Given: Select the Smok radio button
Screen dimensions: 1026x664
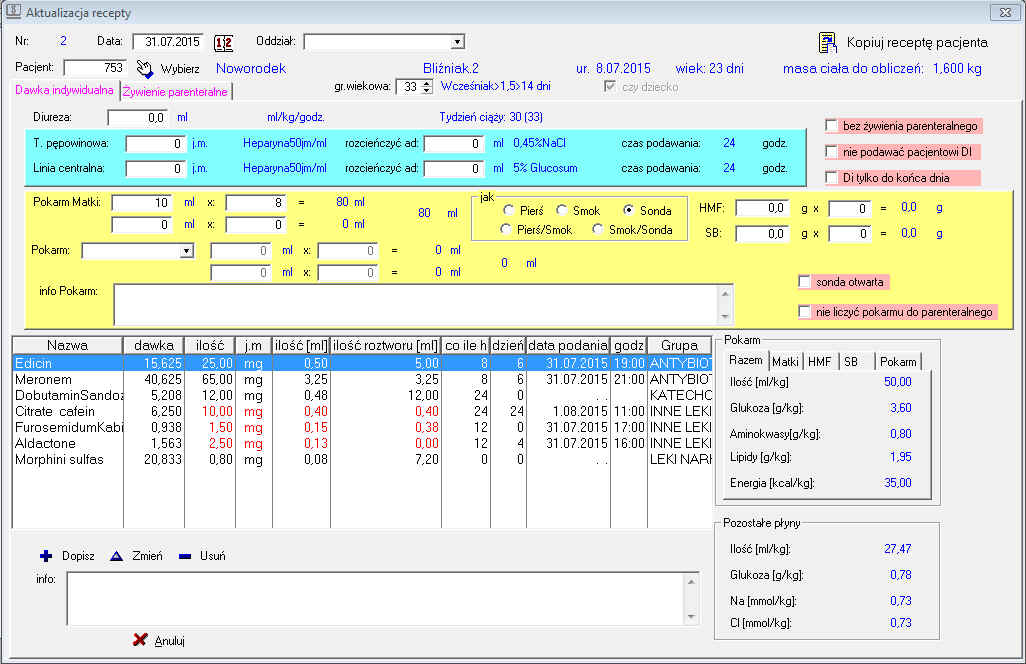Looking at the screenshot, I should point(562,210).
